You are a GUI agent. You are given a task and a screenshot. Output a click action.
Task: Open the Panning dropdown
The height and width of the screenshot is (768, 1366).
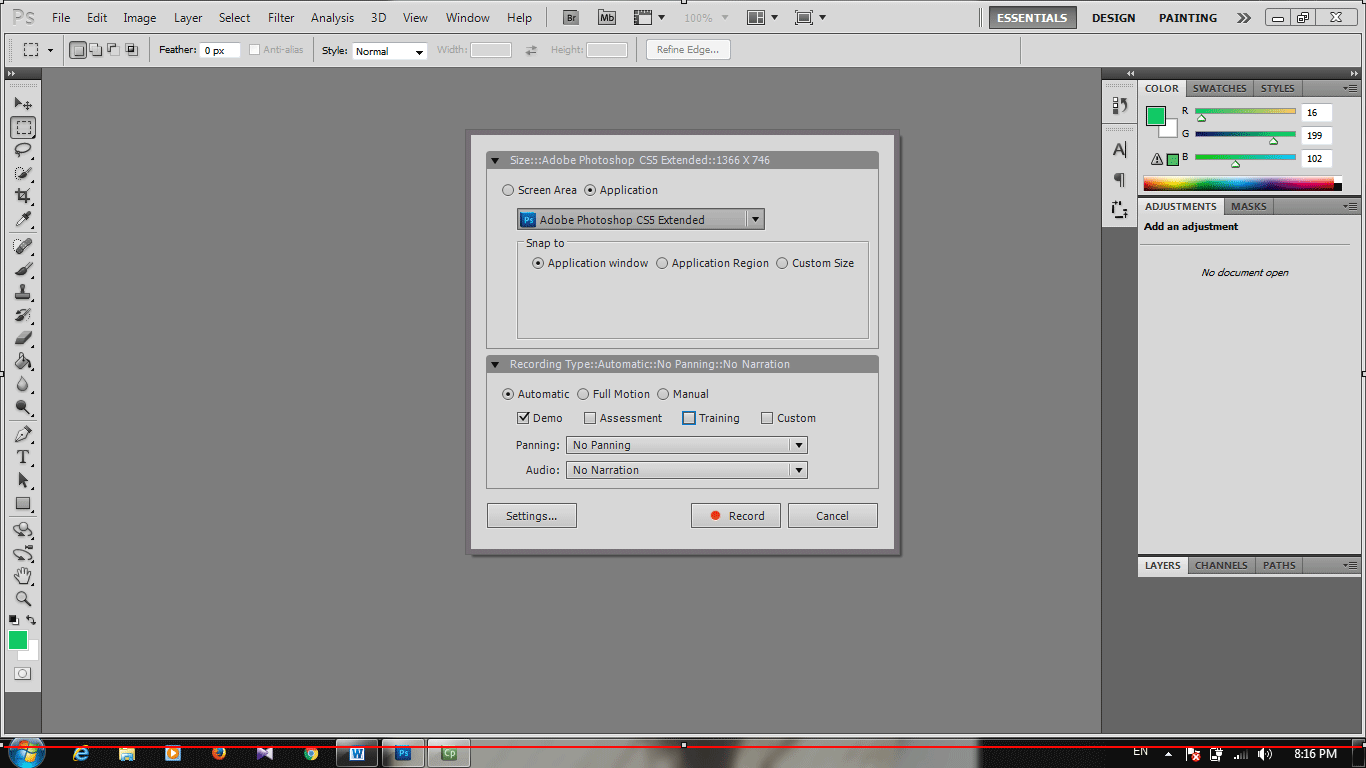click(687, 445)
